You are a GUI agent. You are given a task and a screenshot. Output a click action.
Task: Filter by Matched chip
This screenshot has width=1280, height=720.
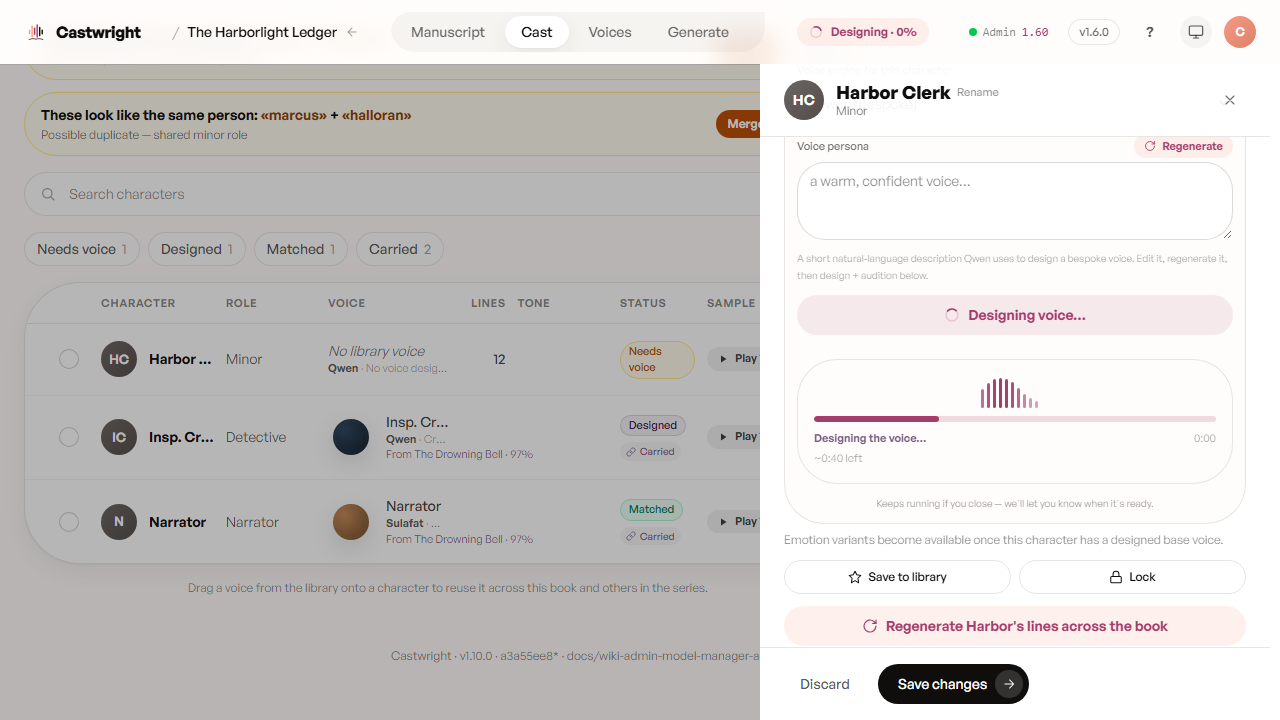pyautogui.click(x=301, y=249)
